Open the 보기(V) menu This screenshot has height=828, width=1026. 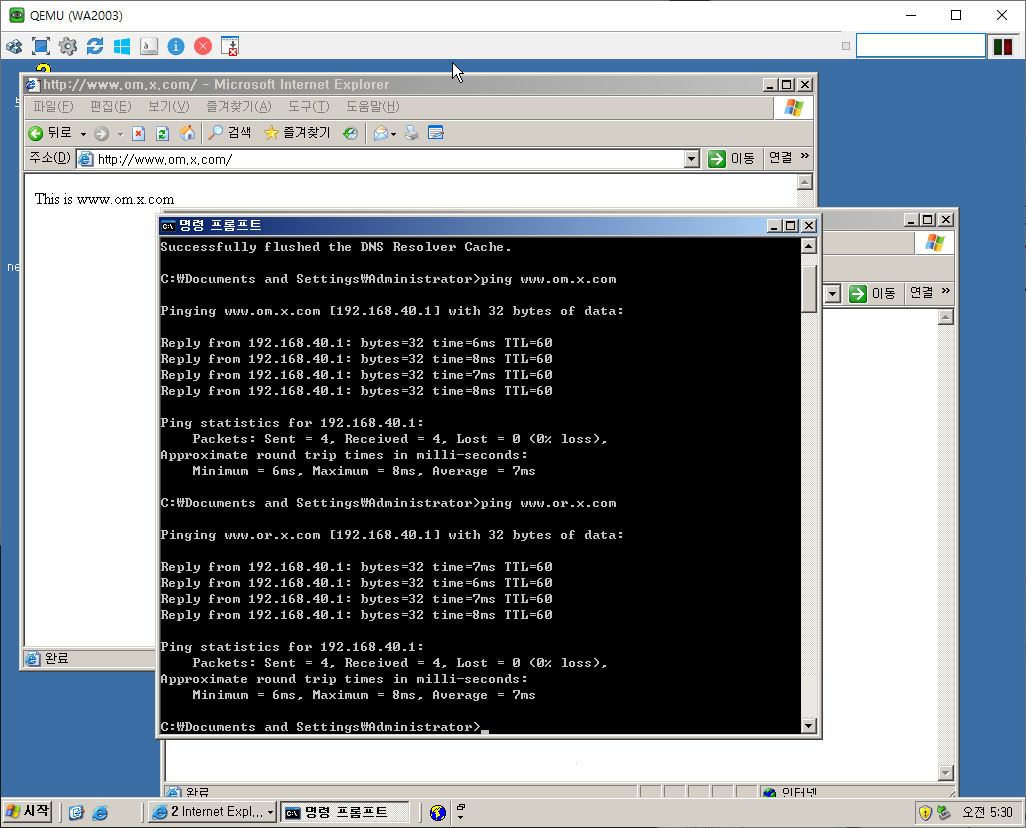[x=168, y=107]
